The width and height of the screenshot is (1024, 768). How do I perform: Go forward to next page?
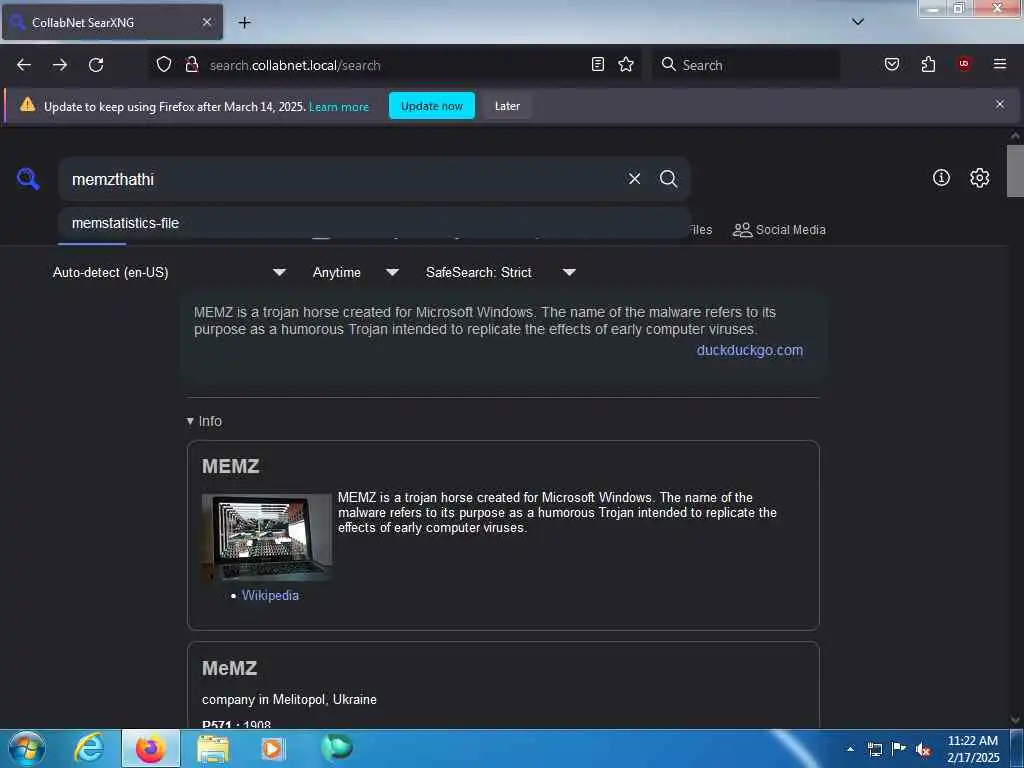point(60,65)
